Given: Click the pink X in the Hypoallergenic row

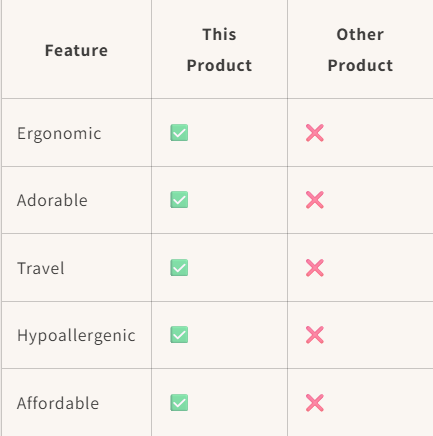Looking at the screenshot, I should pos(315,335).
